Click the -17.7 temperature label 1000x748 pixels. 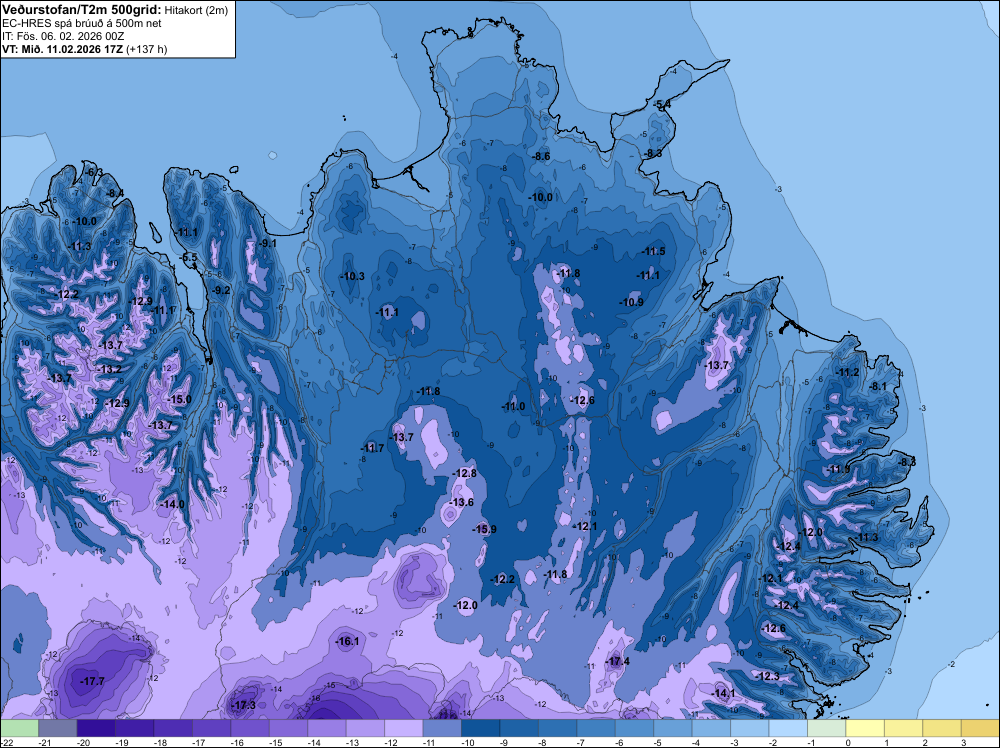coord(92,682)
